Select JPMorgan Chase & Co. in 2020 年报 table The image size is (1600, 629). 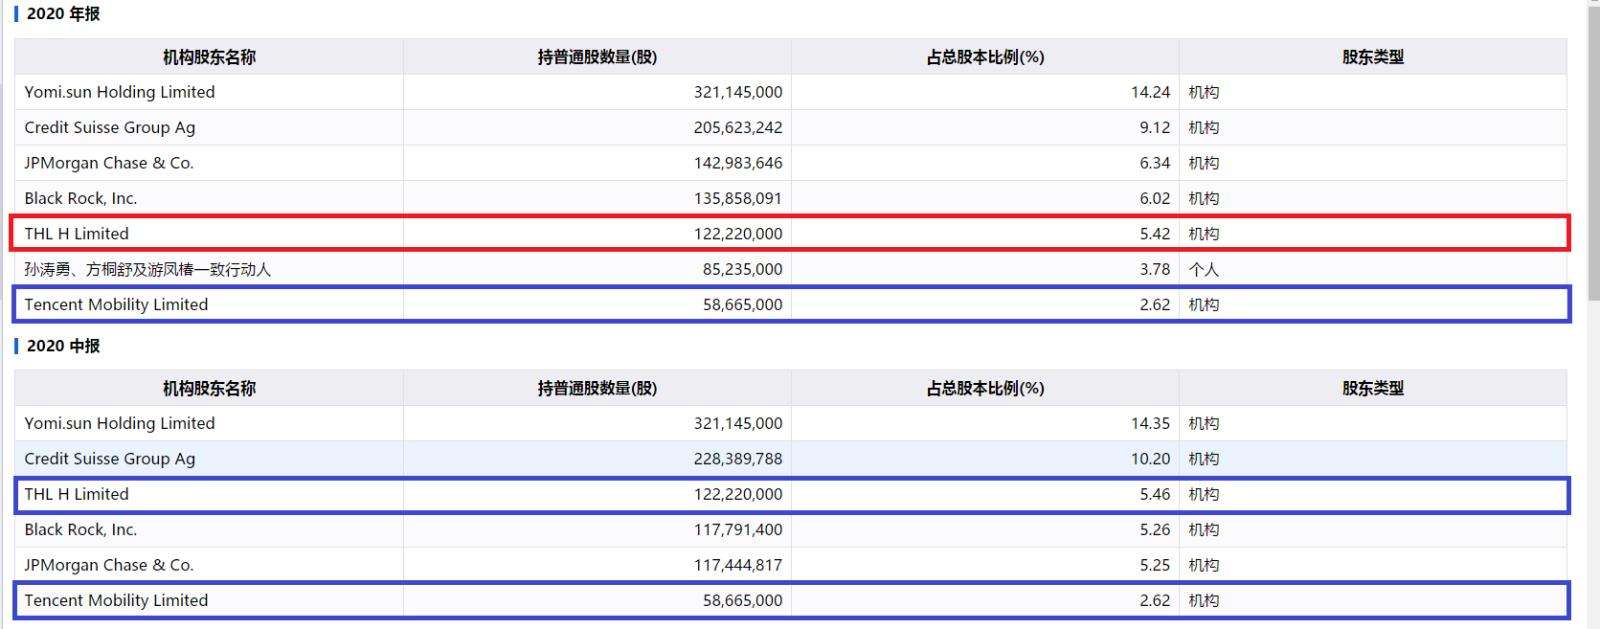tap(109, 163)
